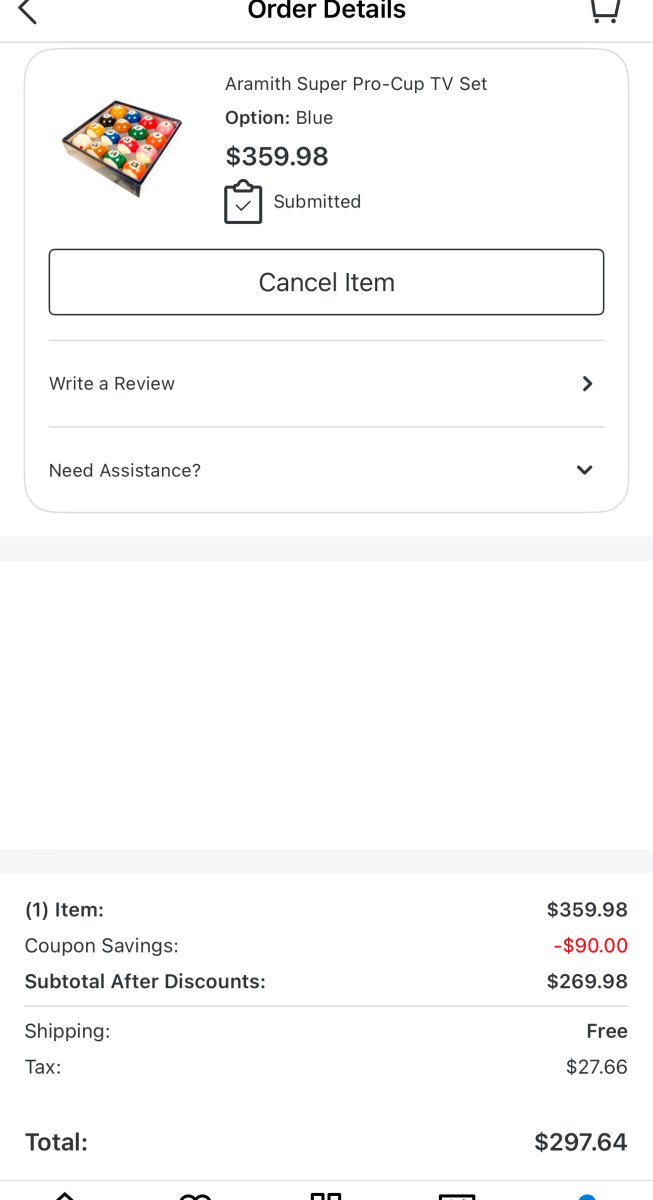Tap the red -$90.00 coupon savings amount
653x1200 pixels.
590,946
